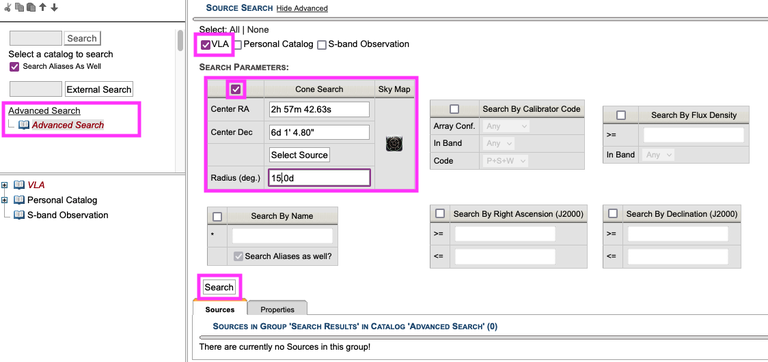This screenshot has width=768, height=362.
Task: Expand the Personal Catalog tree node
Action: click(5, 200)
